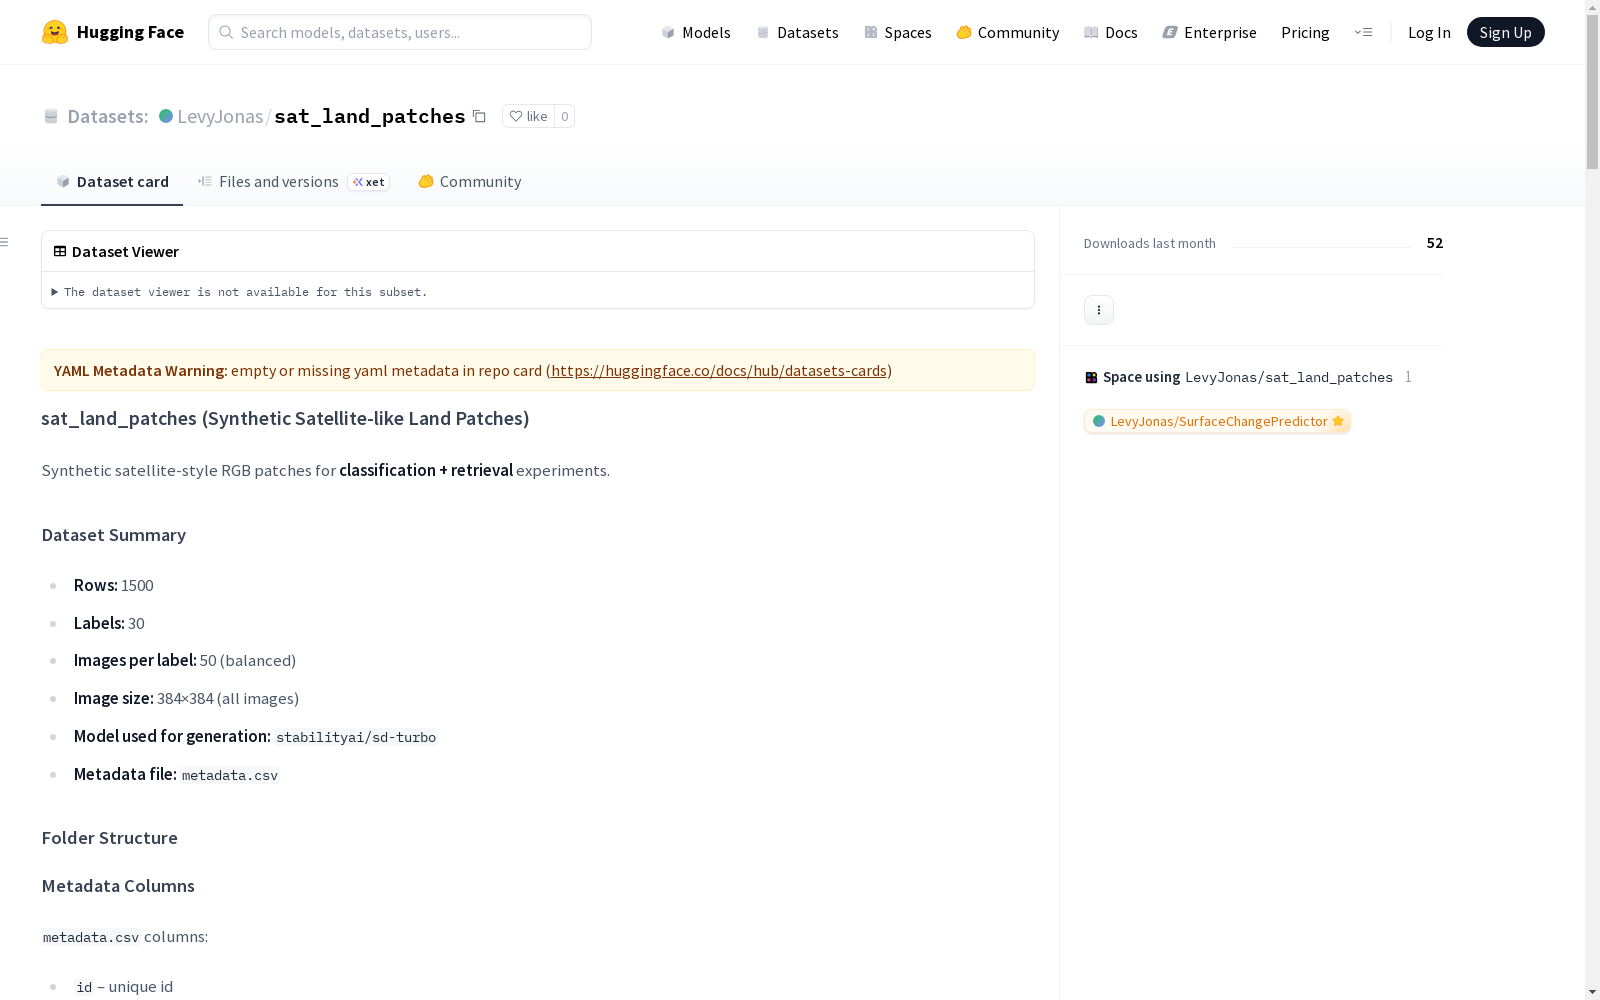The image size is (1600, 1000).
Task: Expand dataset viewer not available message
Action: tap(239, 292)
